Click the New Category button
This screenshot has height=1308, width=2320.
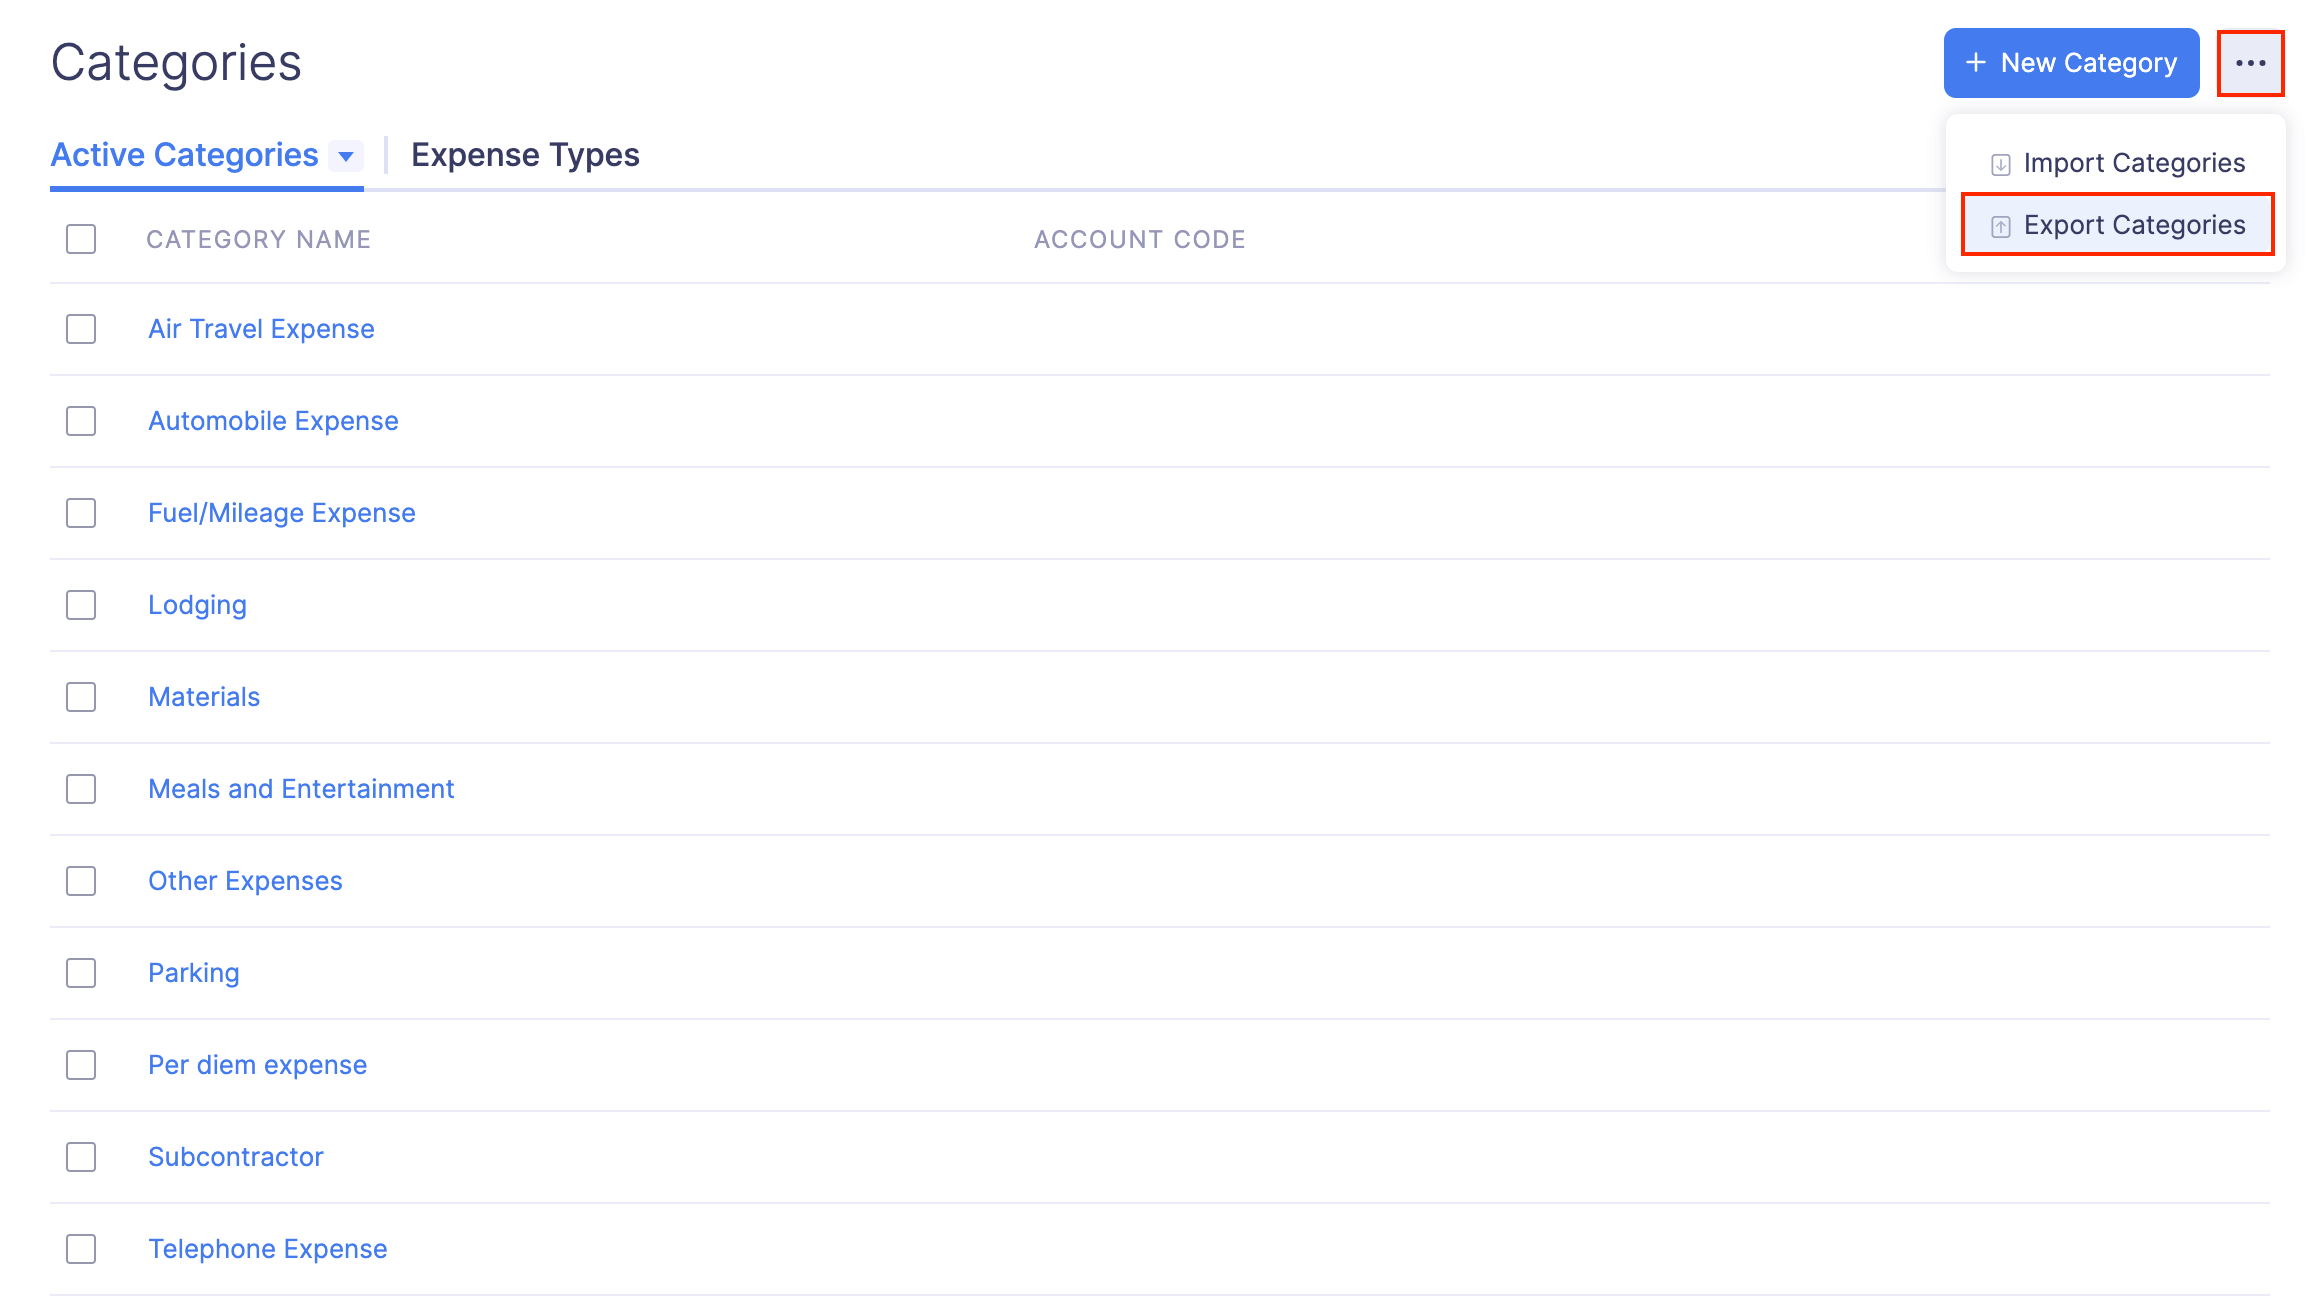[2070, 62]
